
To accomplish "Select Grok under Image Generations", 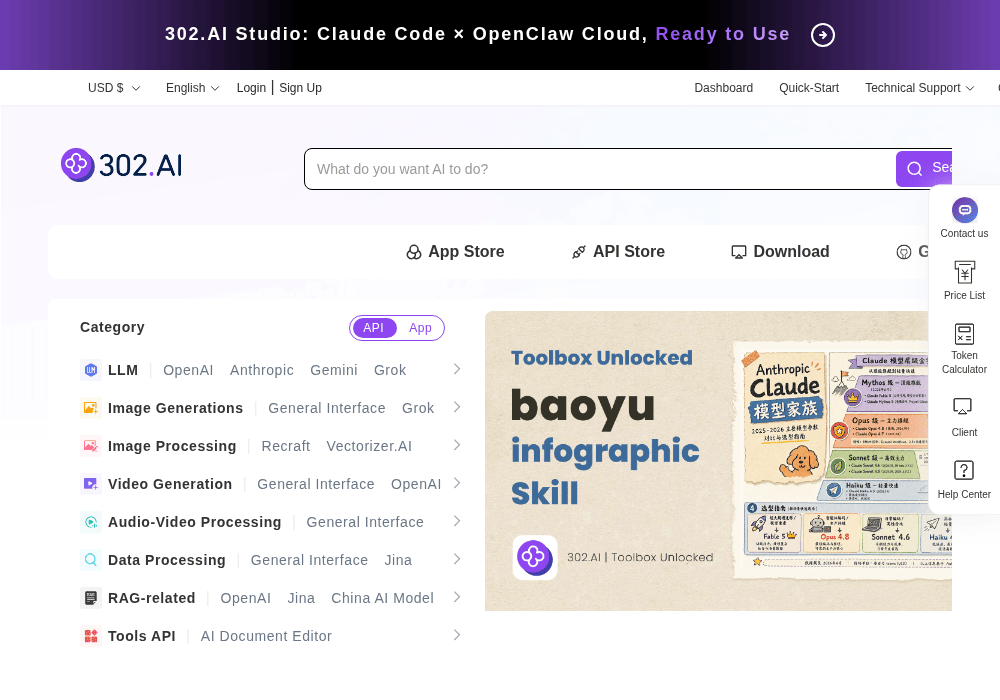I will pos(418,408).
